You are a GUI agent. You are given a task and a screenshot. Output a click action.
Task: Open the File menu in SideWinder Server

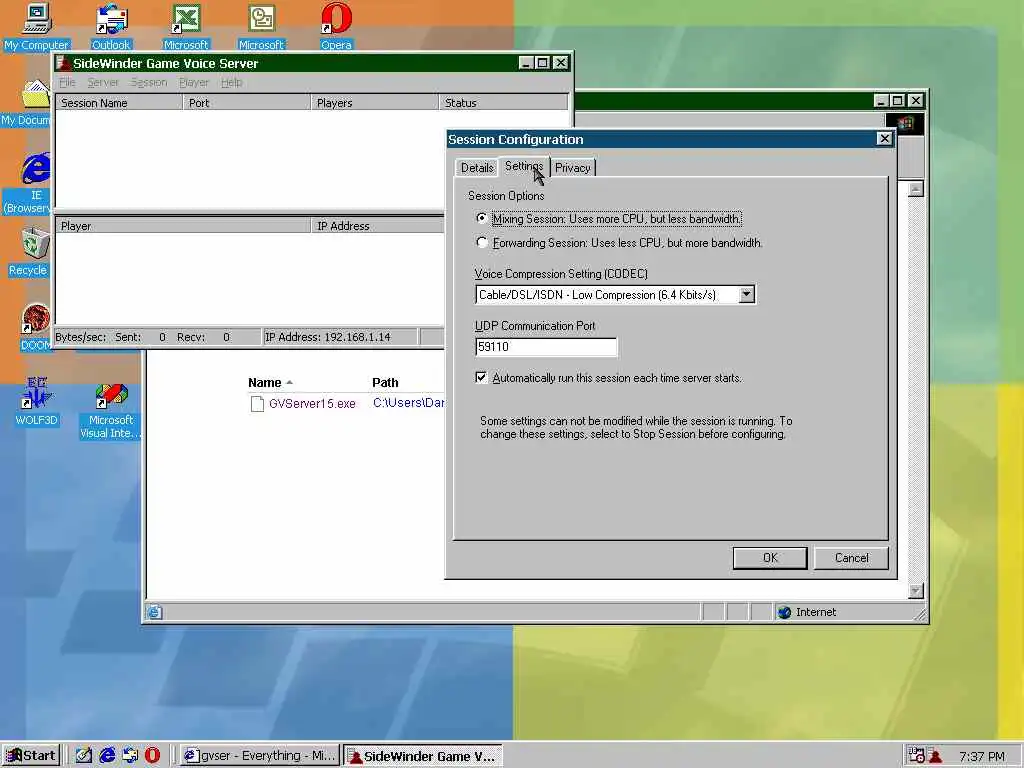pos(67,82)
